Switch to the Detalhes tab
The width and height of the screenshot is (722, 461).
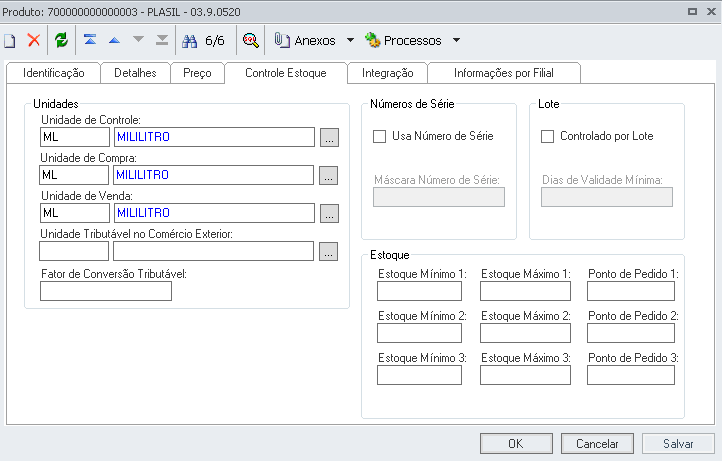click(x=135, y=73)
